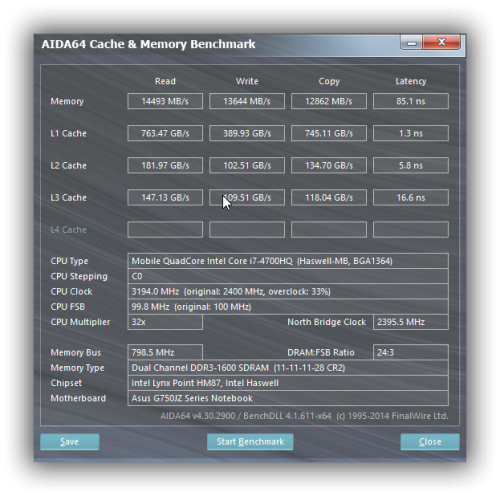Click the Write column header

(247, 81)
